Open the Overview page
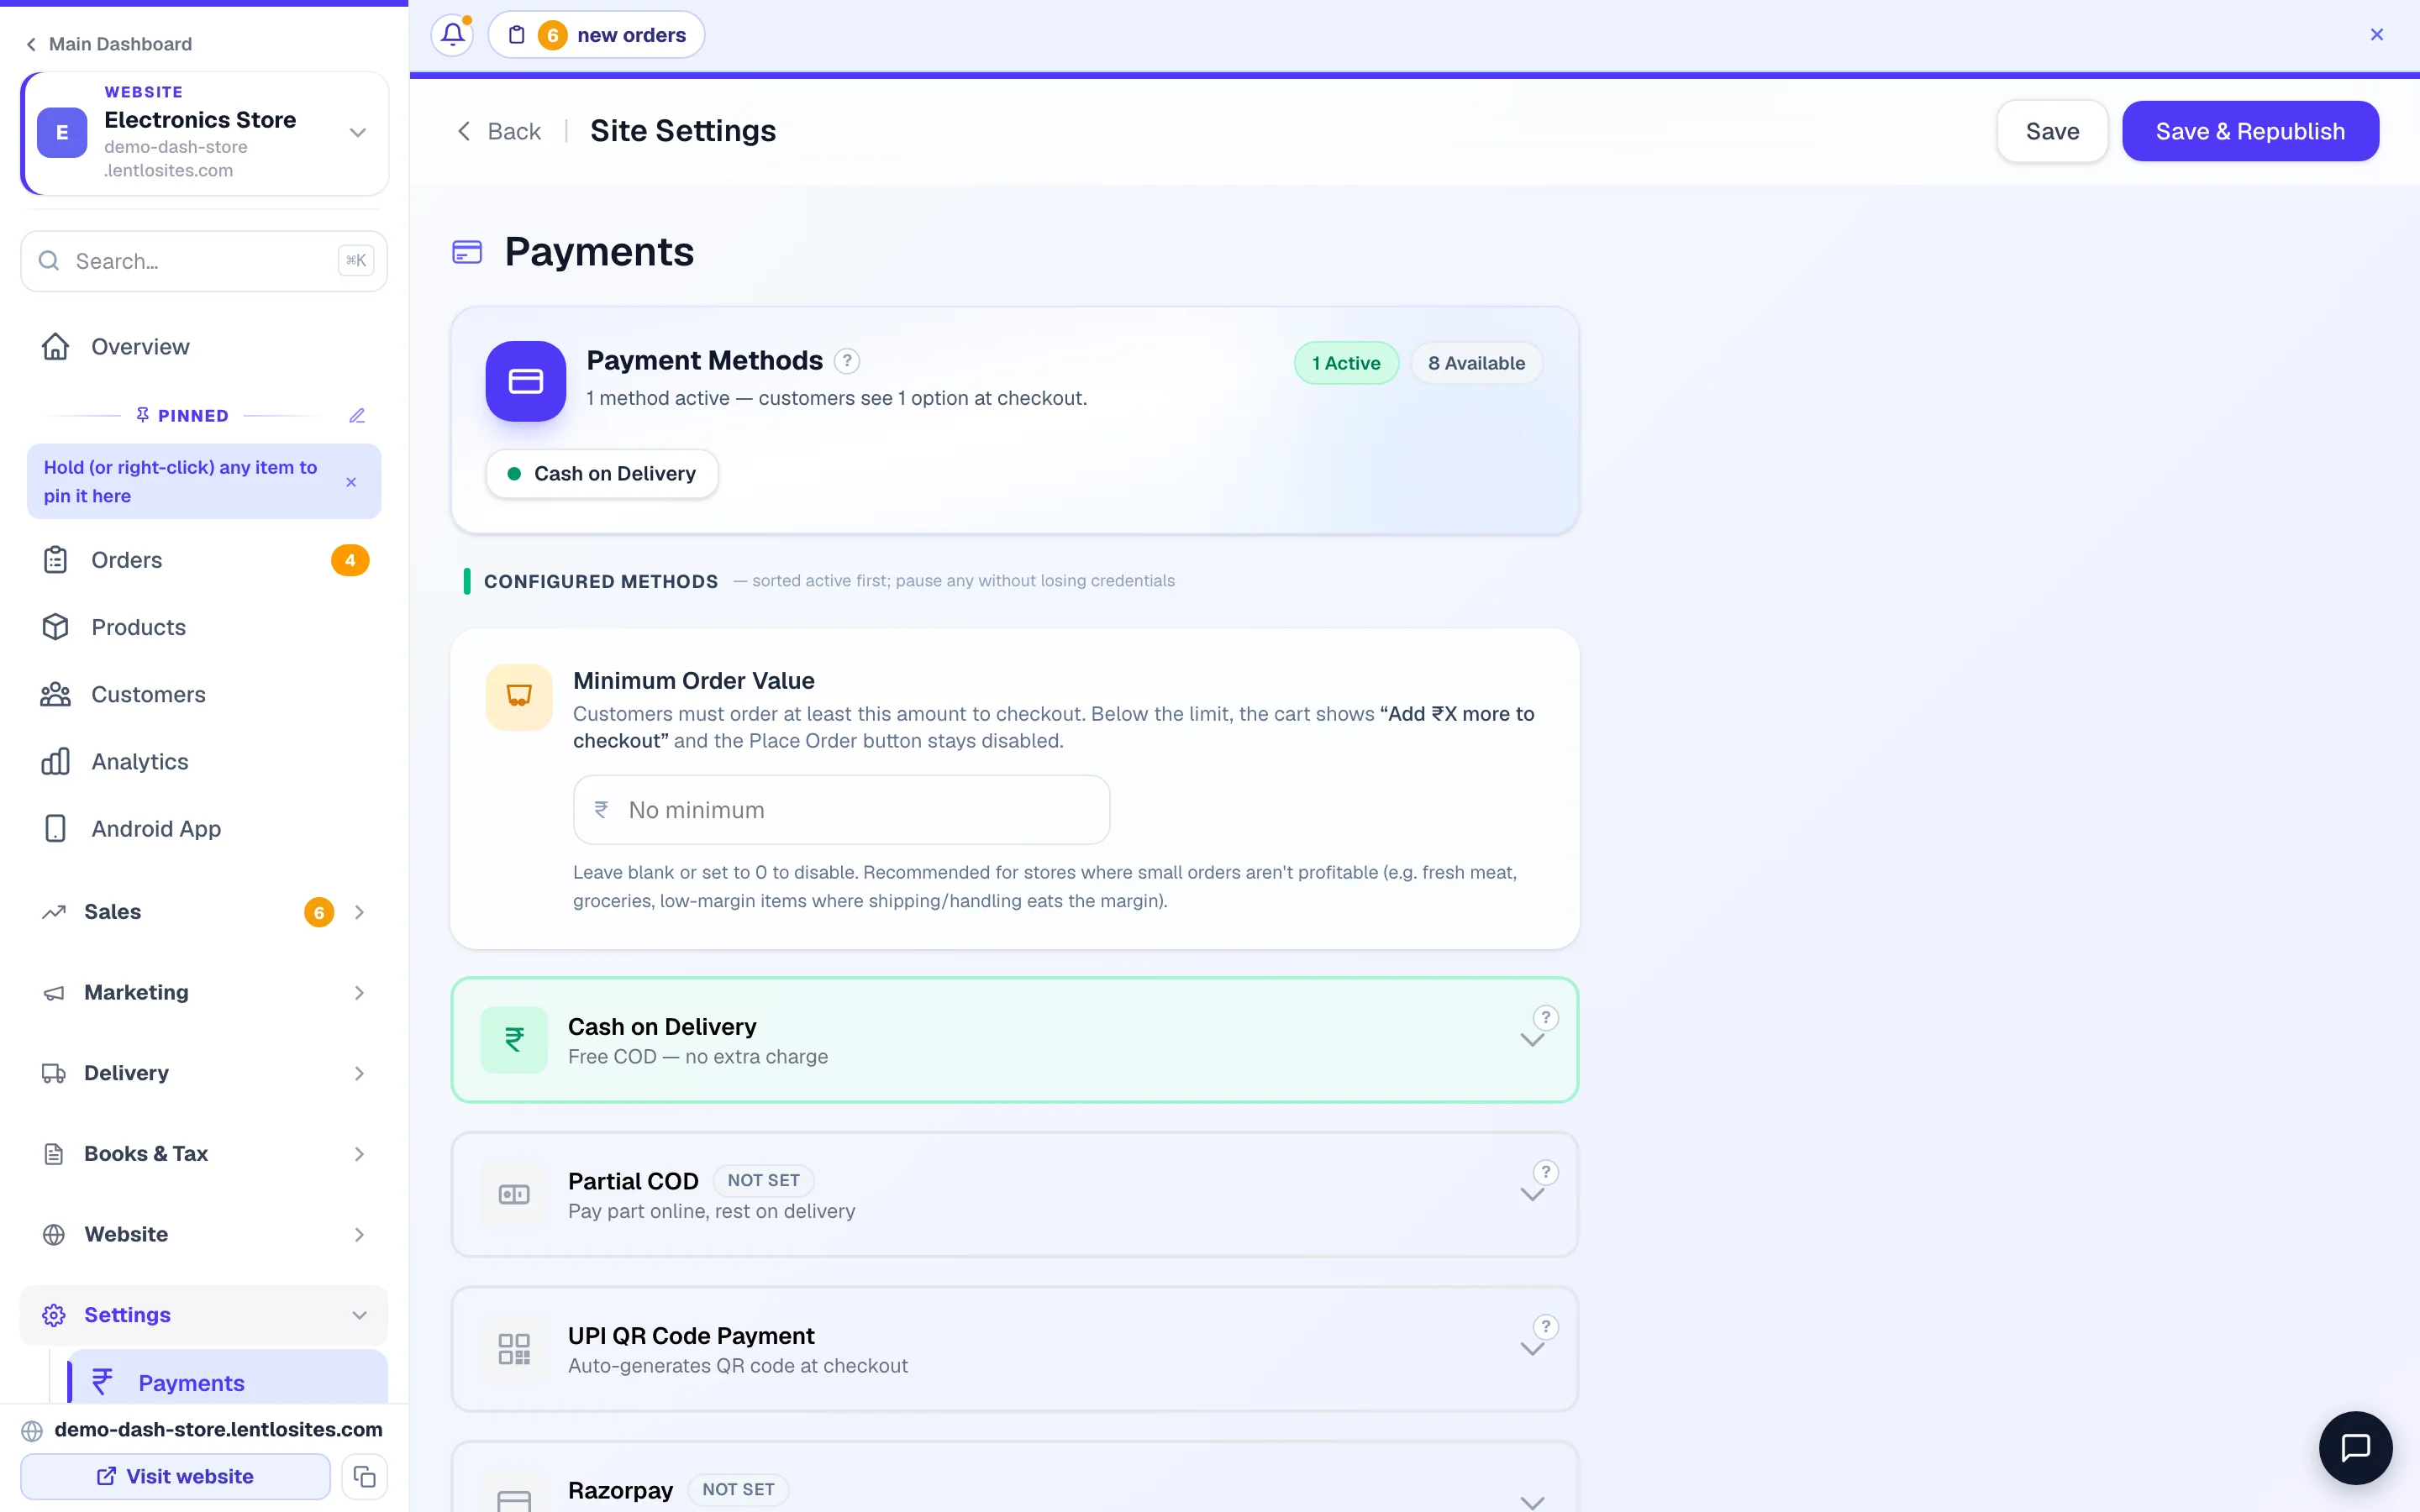 [204, 346]
